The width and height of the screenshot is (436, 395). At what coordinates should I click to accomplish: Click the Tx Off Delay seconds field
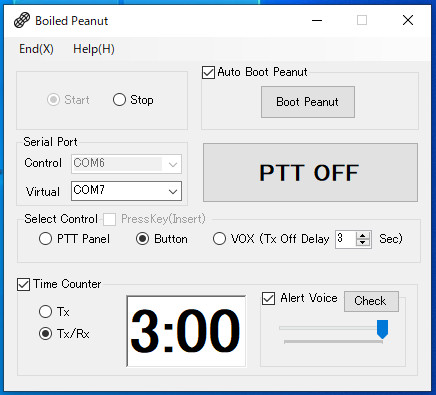click(346, 239)
